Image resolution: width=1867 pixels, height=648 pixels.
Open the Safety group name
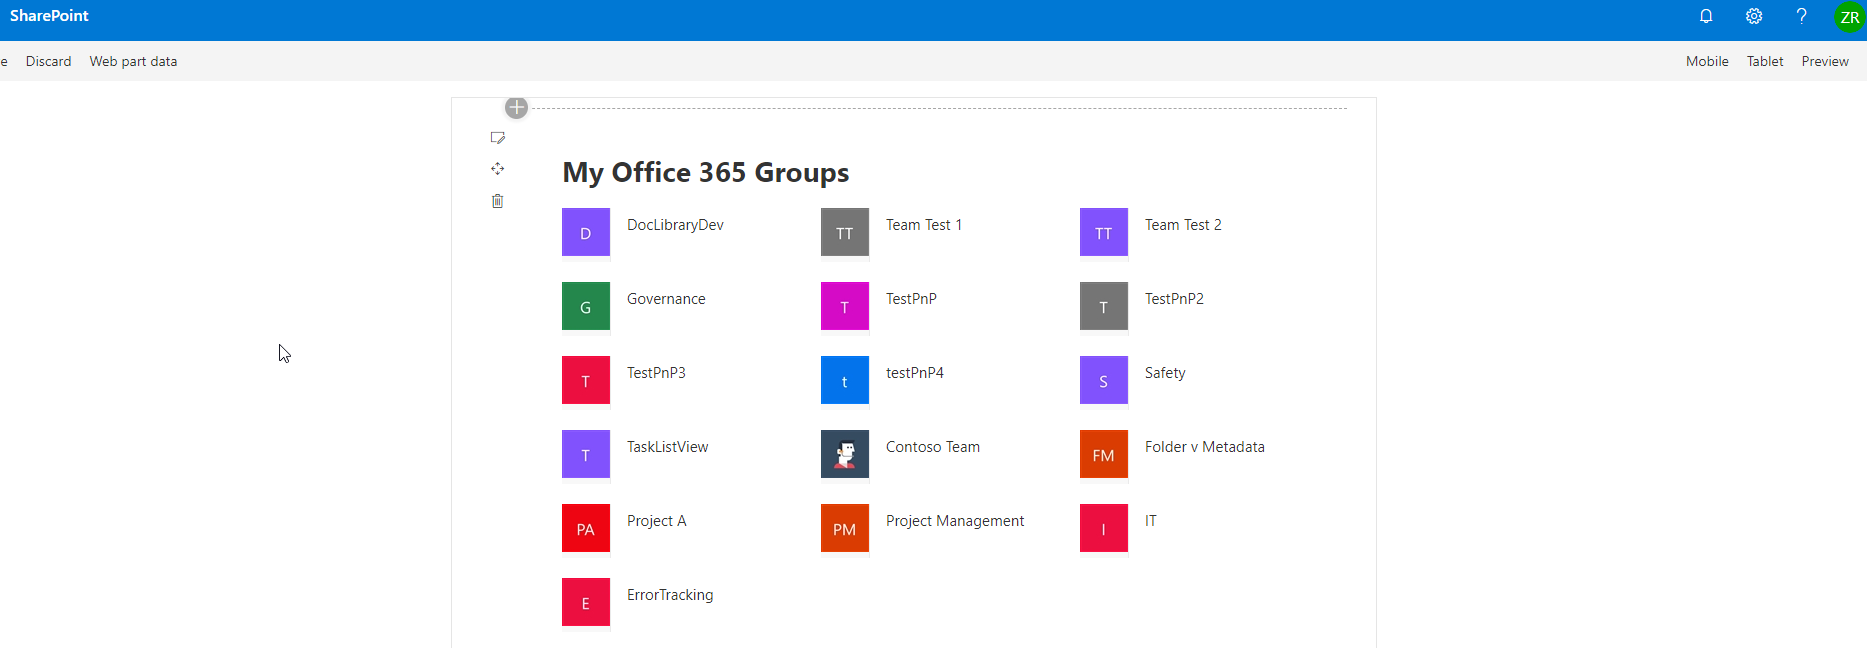[1165, 373]
